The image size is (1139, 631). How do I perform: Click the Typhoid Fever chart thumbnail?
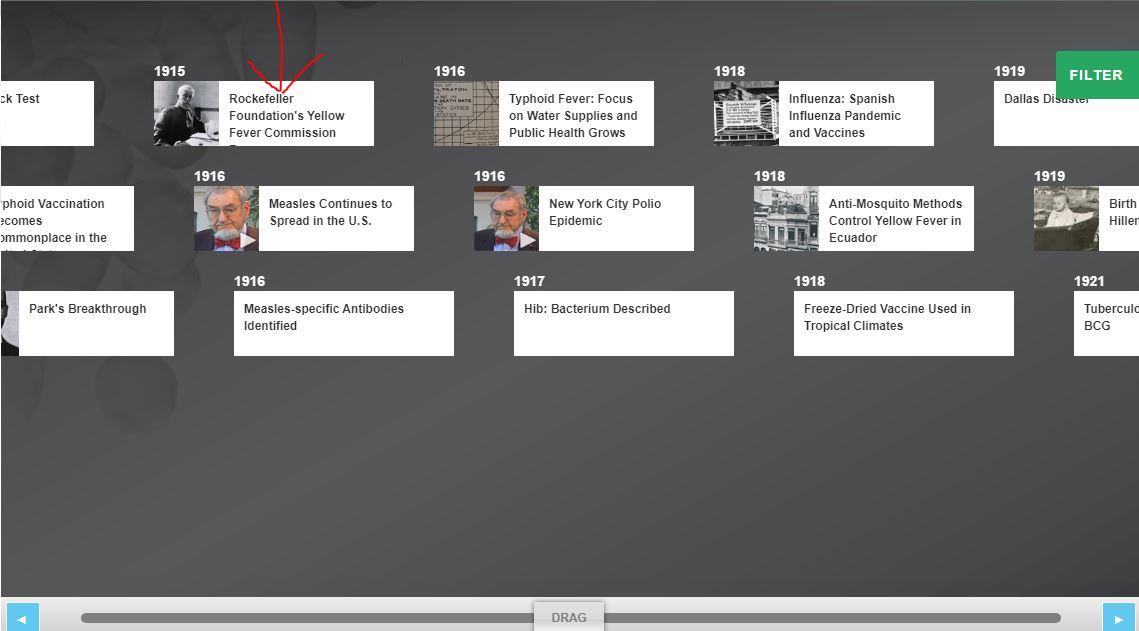[x=466, y=113]
